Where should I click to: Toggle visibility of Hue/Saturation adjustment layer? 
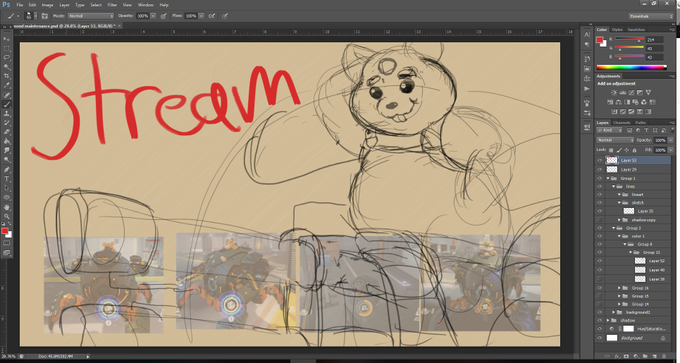click(600, 329)
